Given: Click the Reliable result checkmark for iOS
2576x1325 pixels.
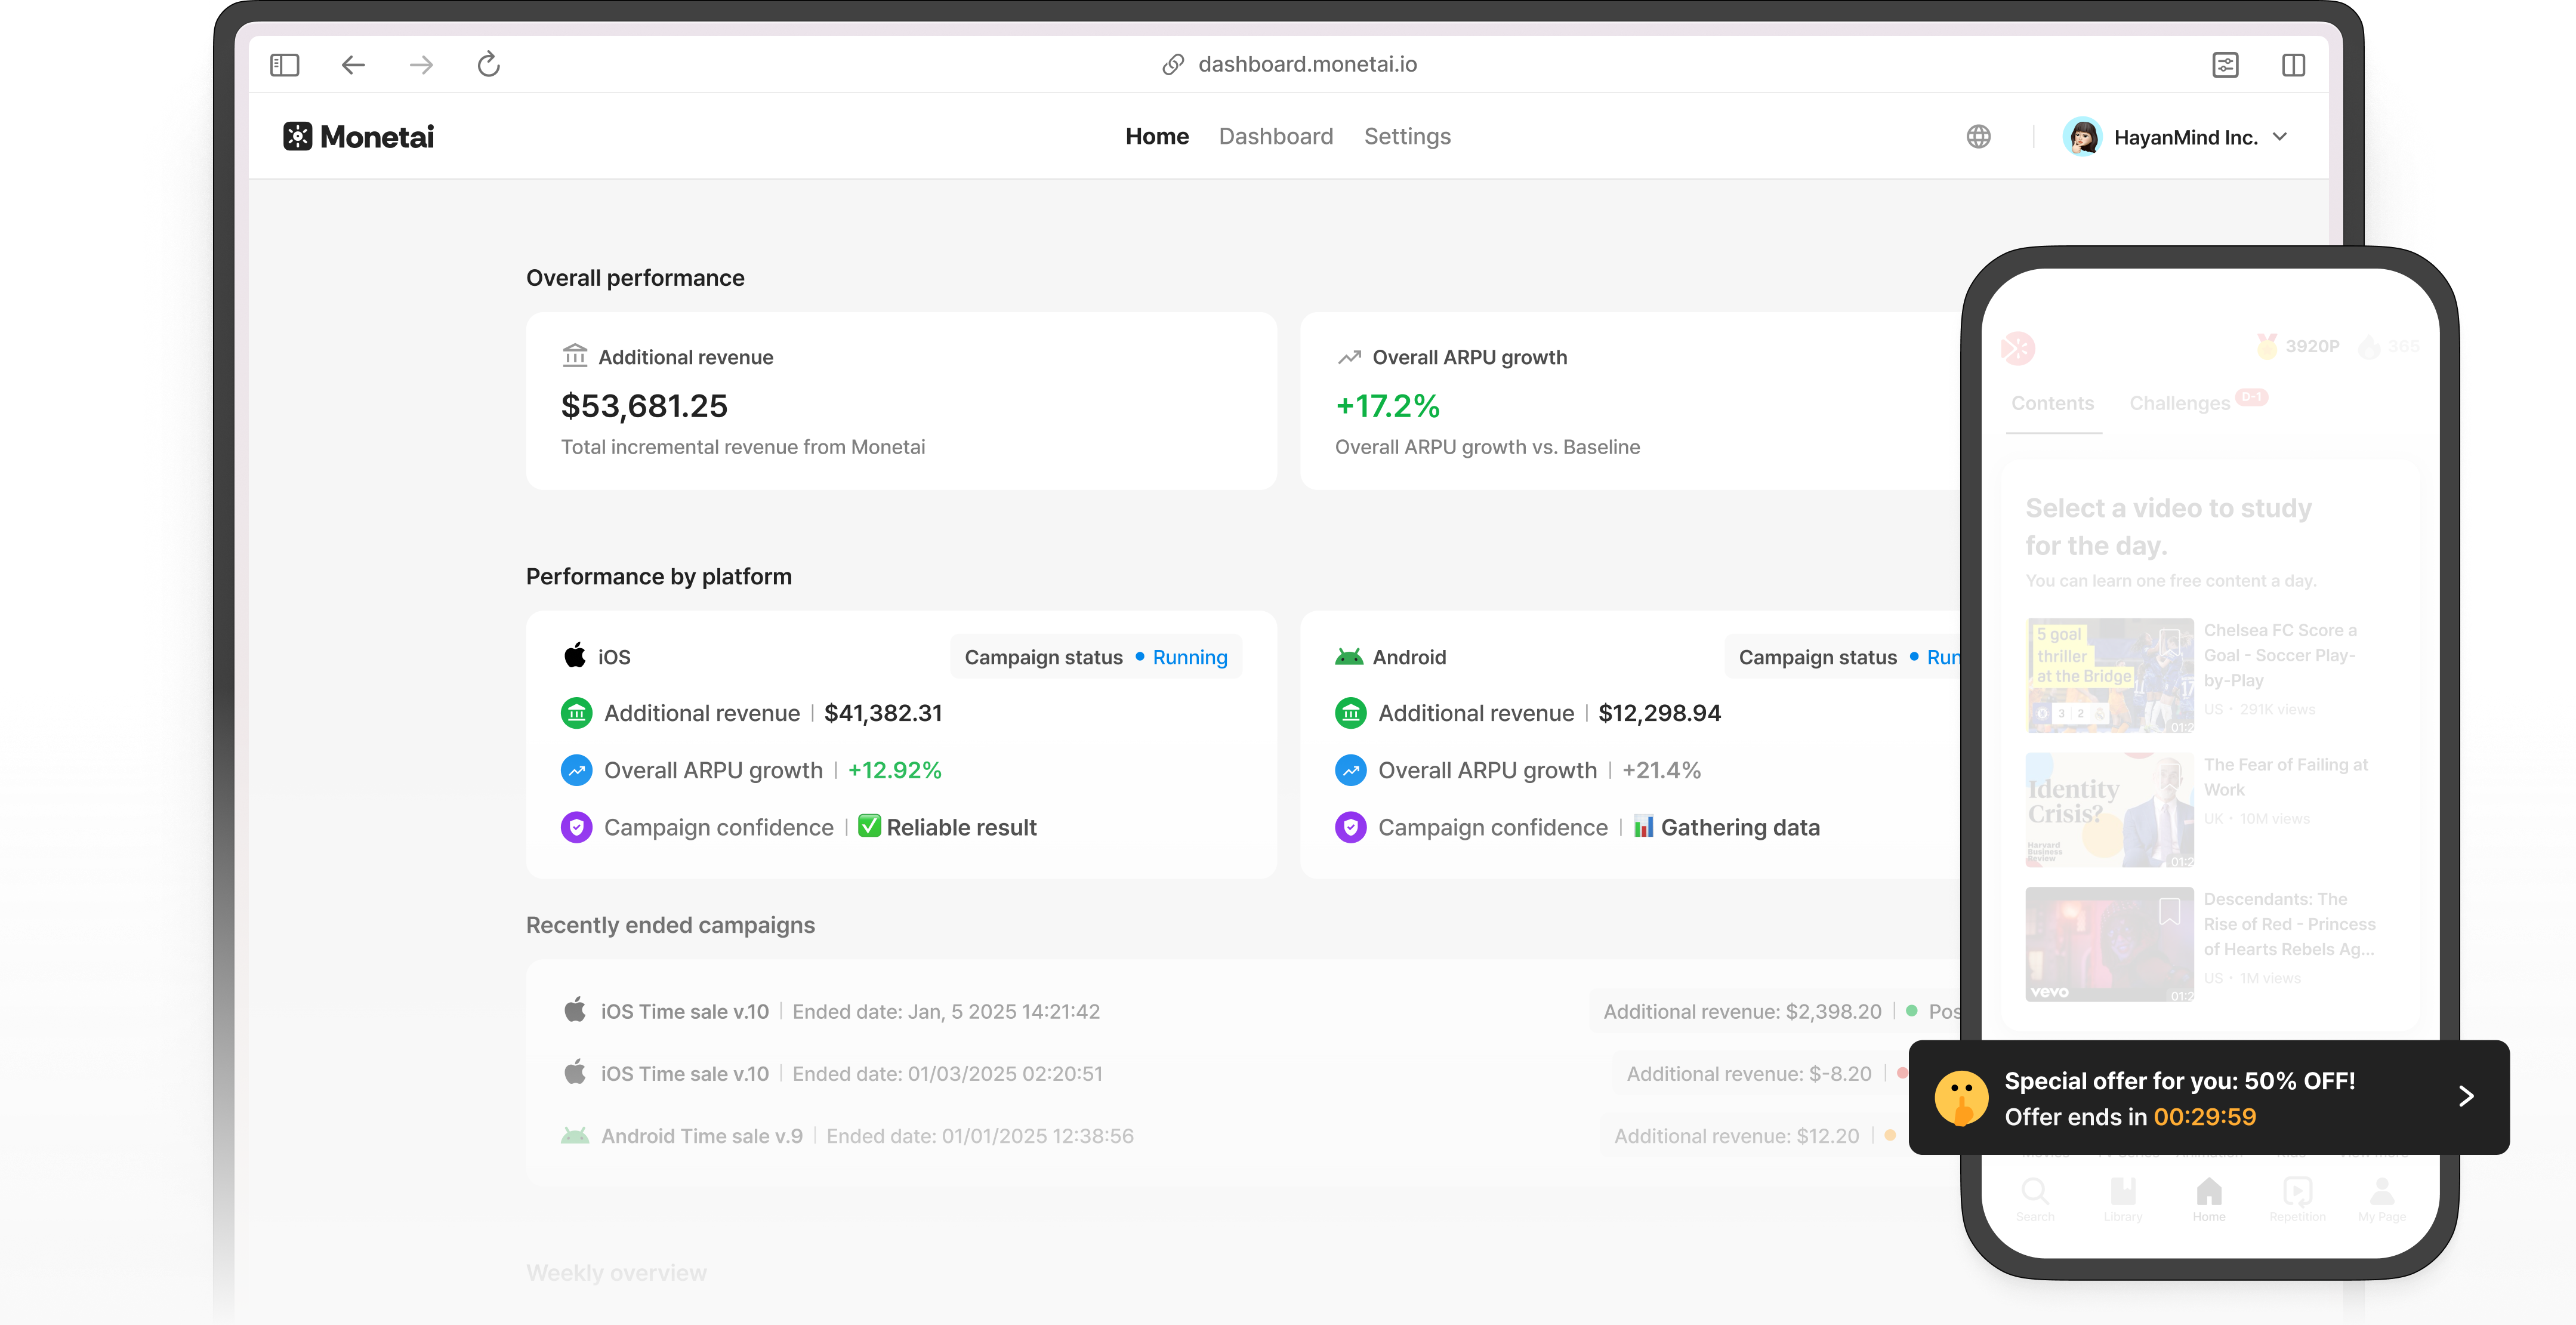Looking at the screenshot, I should [869, 826].
